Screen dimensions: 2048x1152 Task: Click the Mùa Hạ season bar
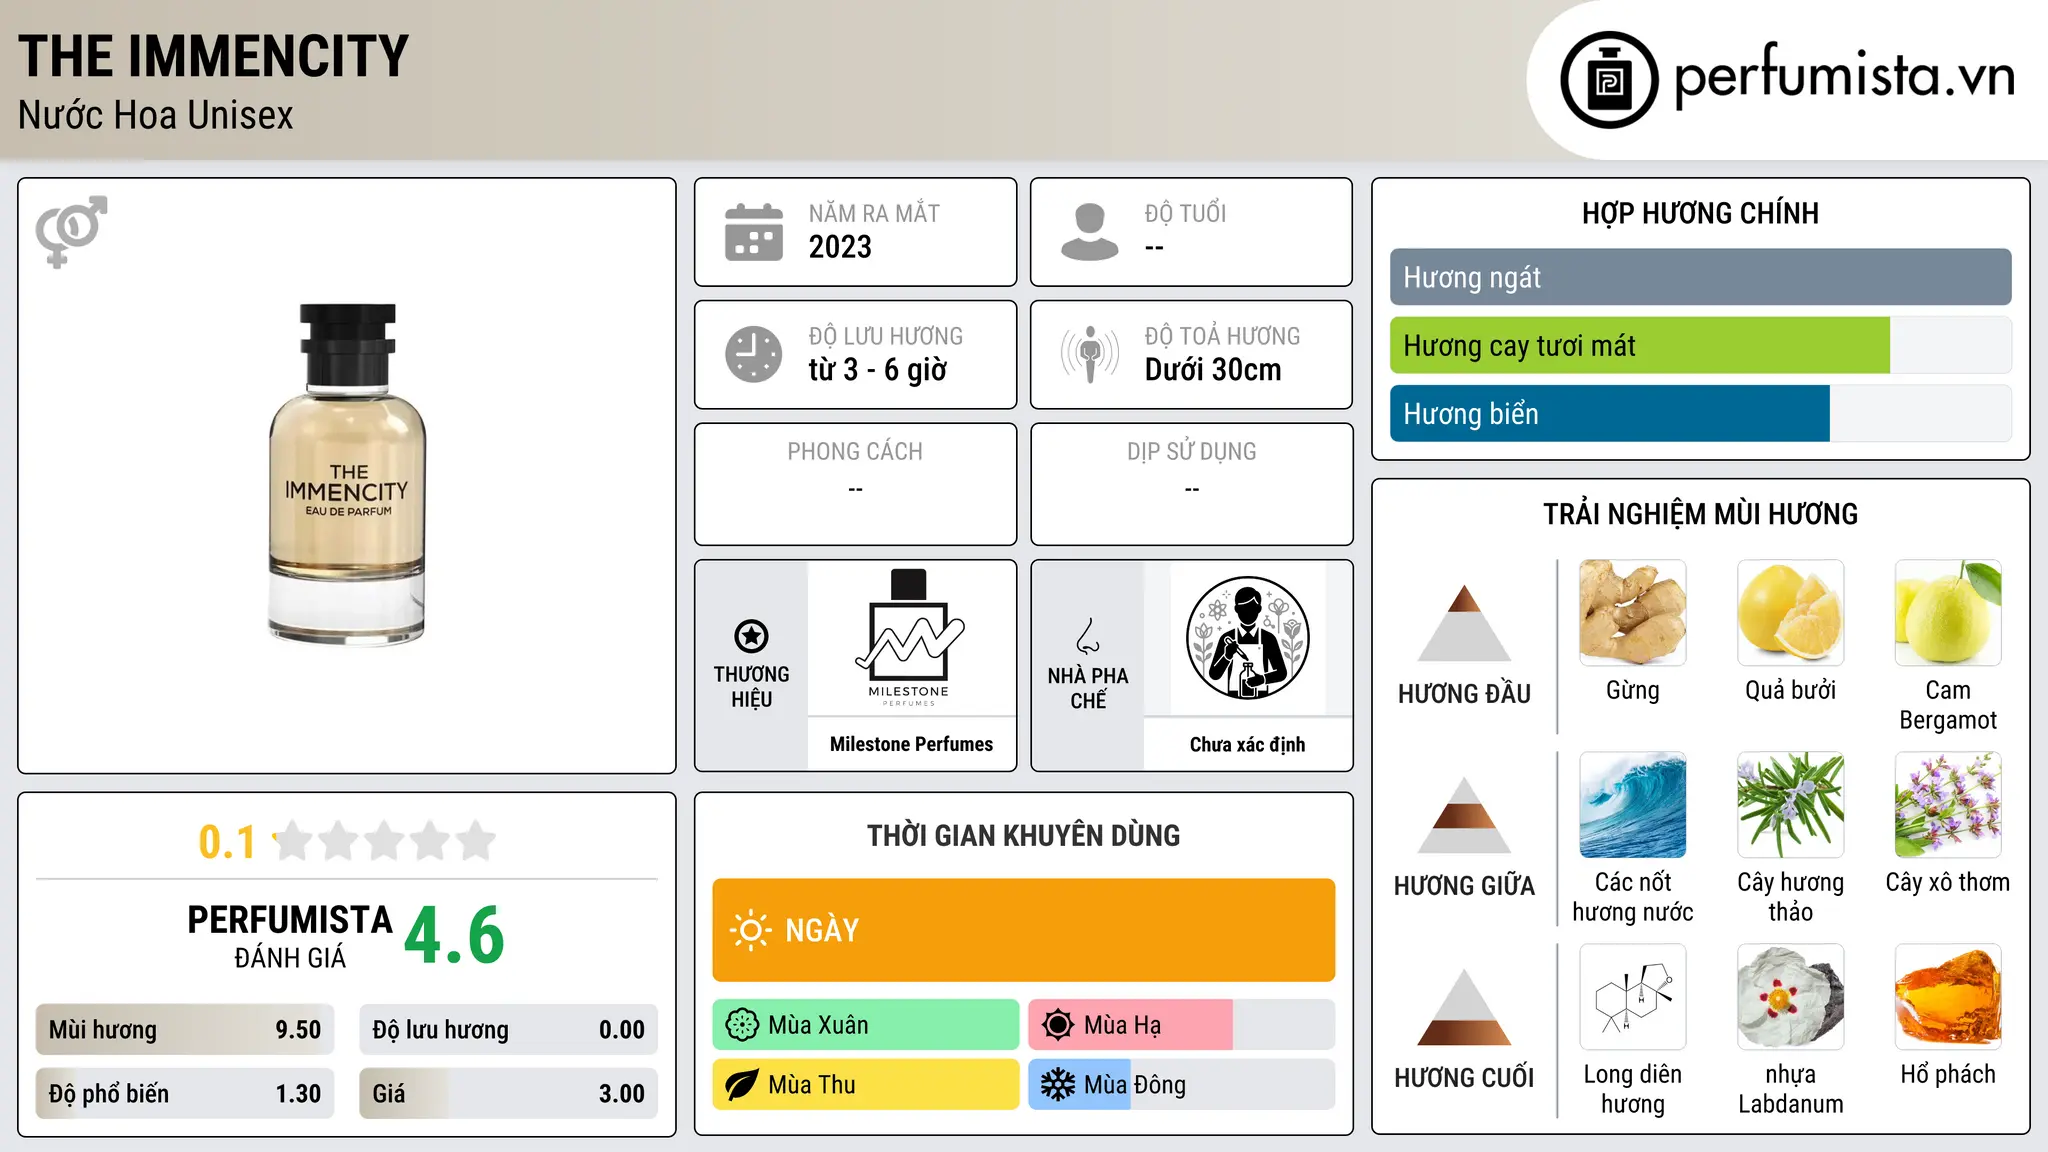point(1181,1025)
